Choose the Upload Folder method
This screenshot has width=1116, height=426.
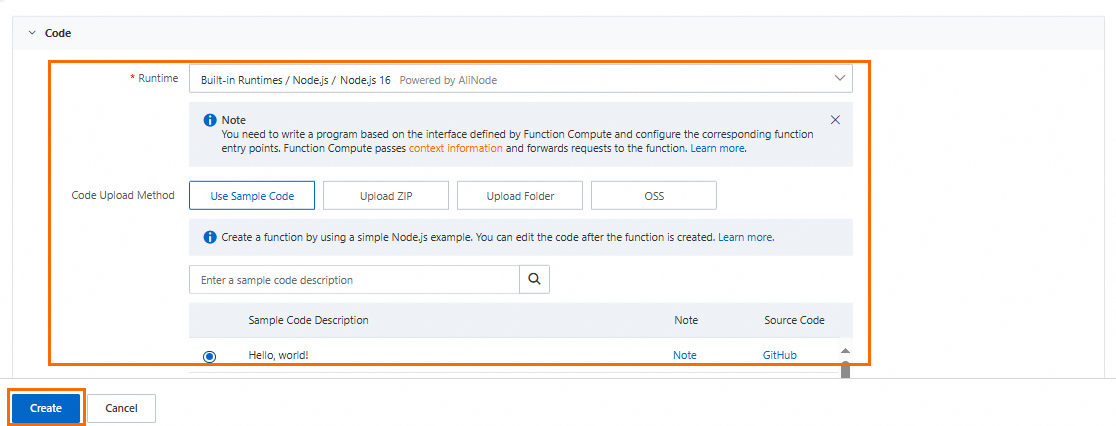pos(520,196)
